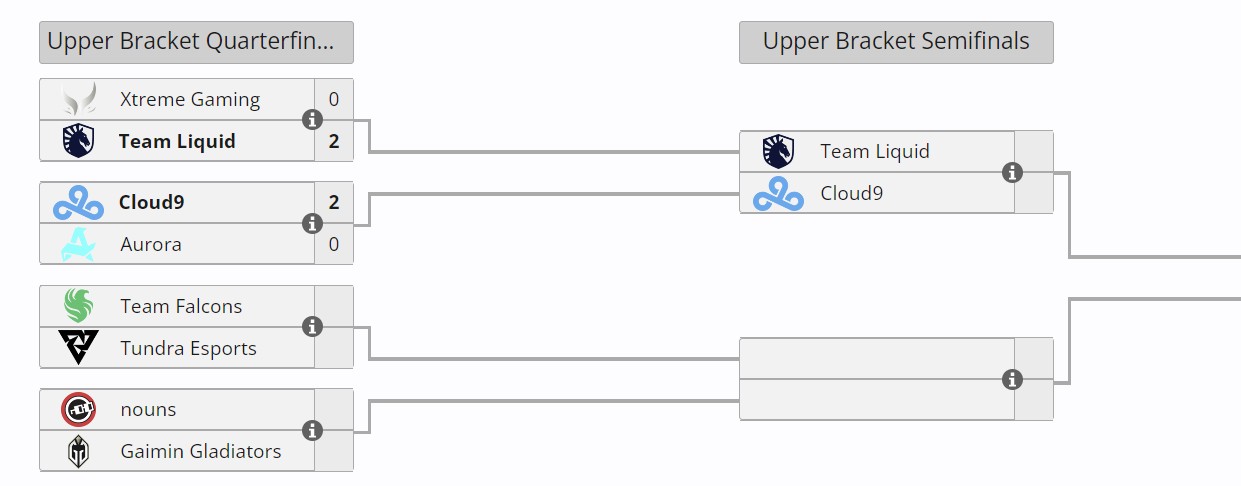Screen dimensions: 1241x486
Task: Open match info for Cloud9 vs Aurora
Action: [x=312, y=223]
